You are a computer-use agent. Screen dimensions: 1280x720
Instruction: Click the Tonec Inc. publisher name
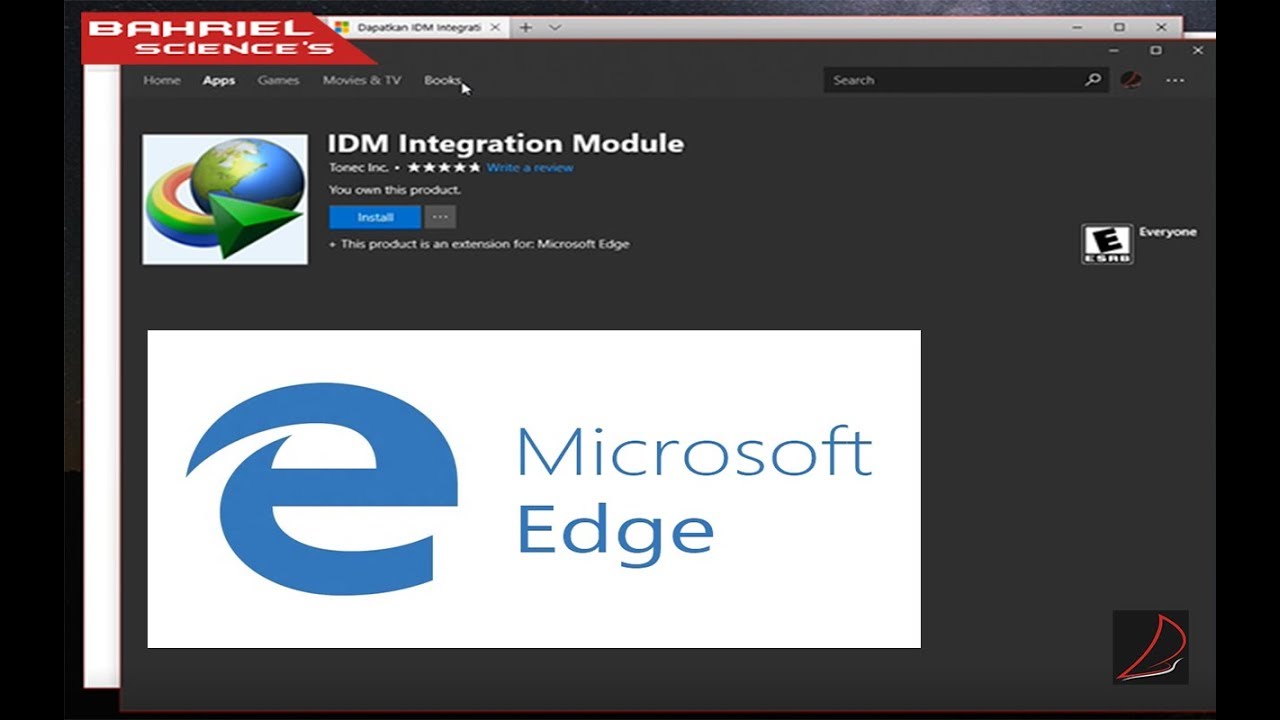point(359,168)
